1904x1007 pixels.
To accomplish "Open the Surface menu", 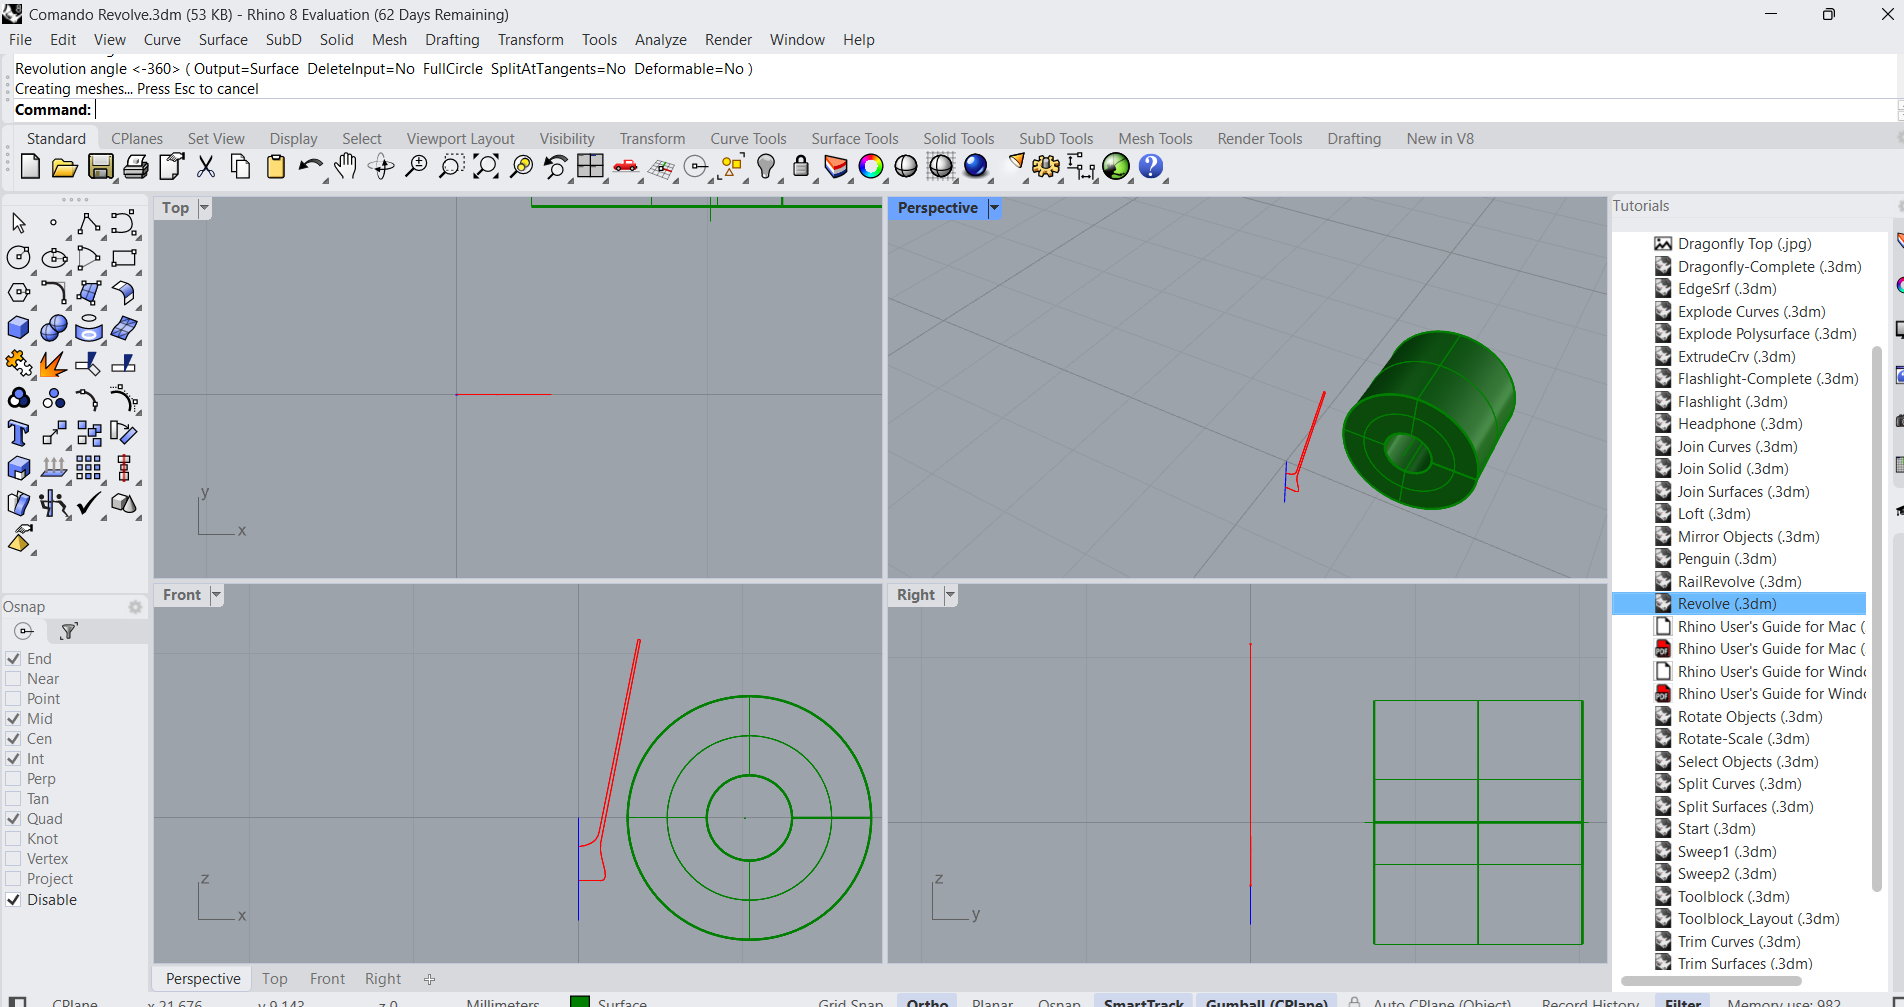I will click(223, 40).
